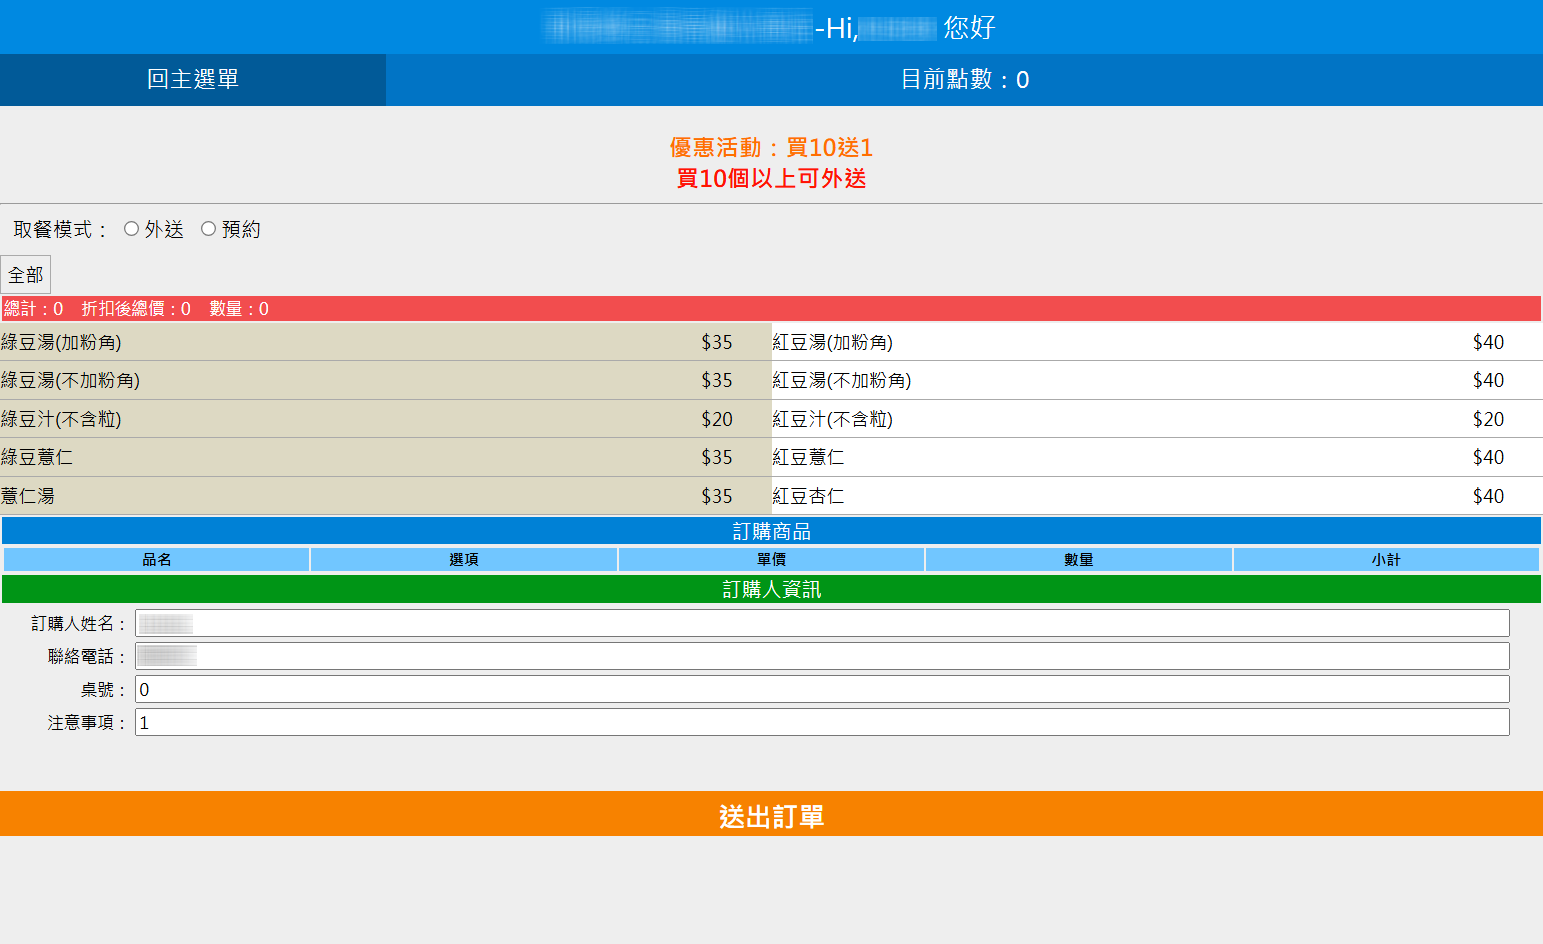The height and width of the screenshot is (944, 1543).
Task: Focus the 注意事項 notes field
Action: [822, 722]
